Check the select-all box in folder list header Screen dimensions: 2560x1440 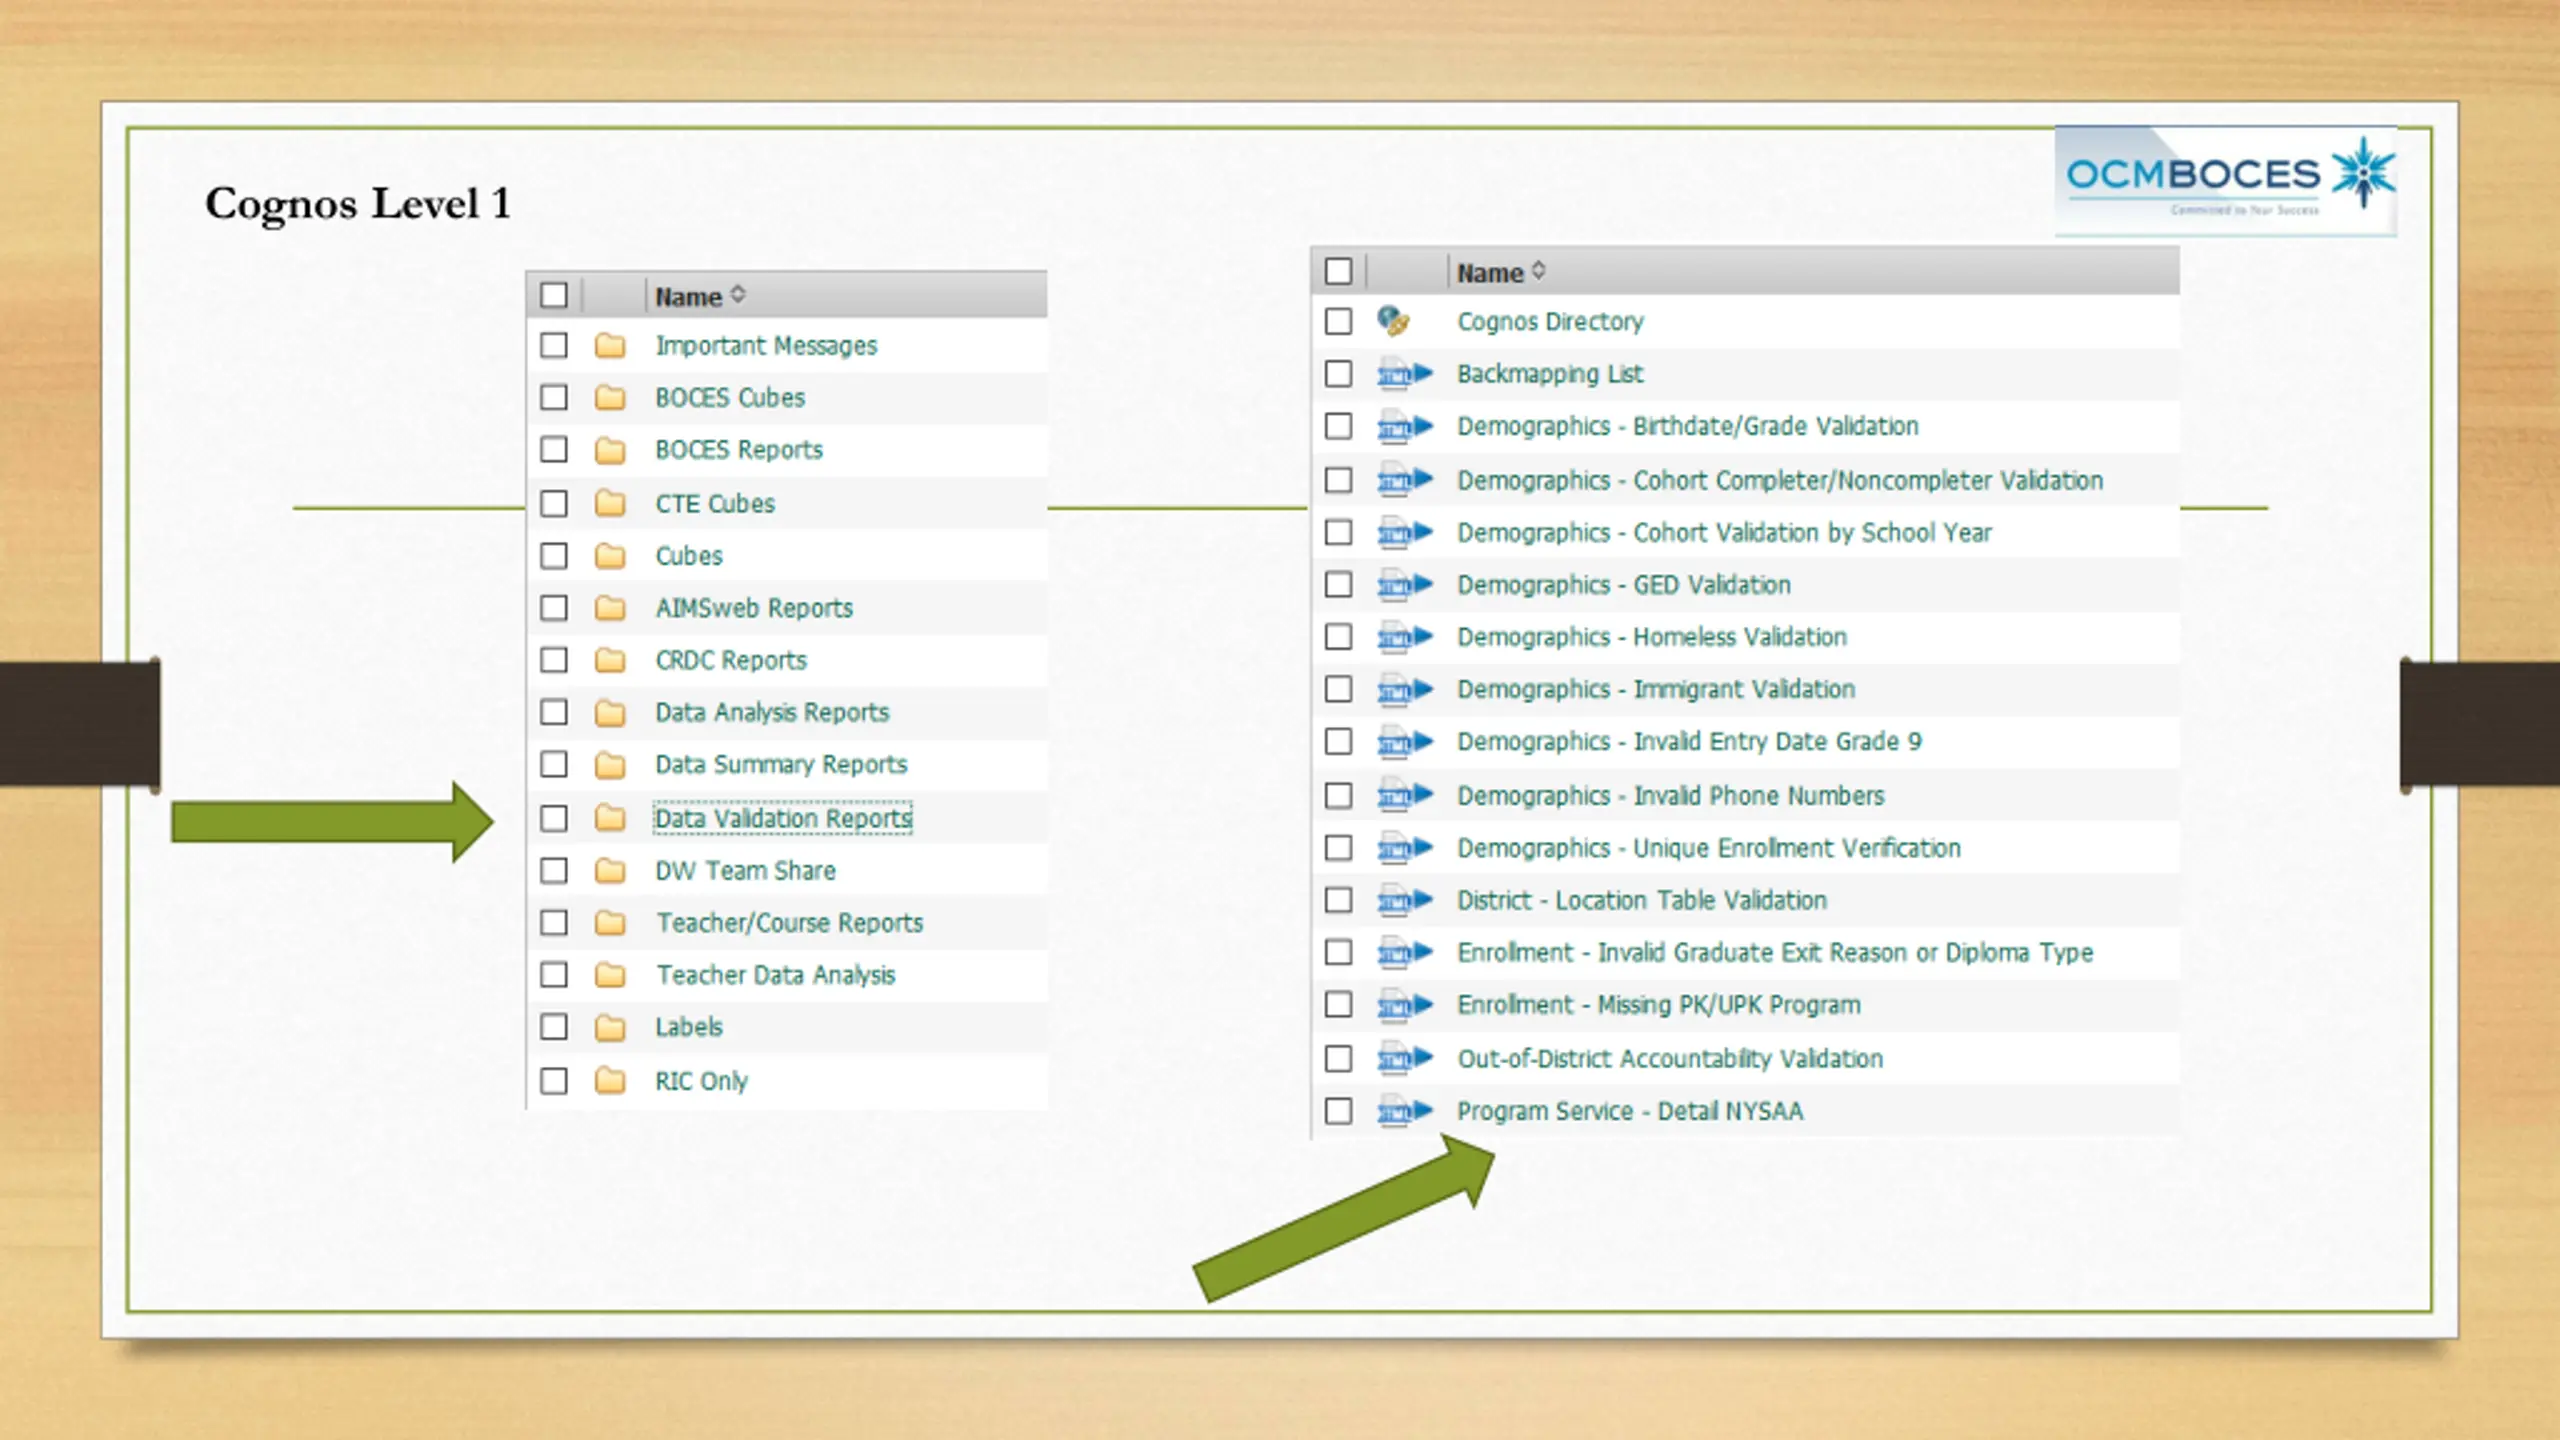pos(554,295)
